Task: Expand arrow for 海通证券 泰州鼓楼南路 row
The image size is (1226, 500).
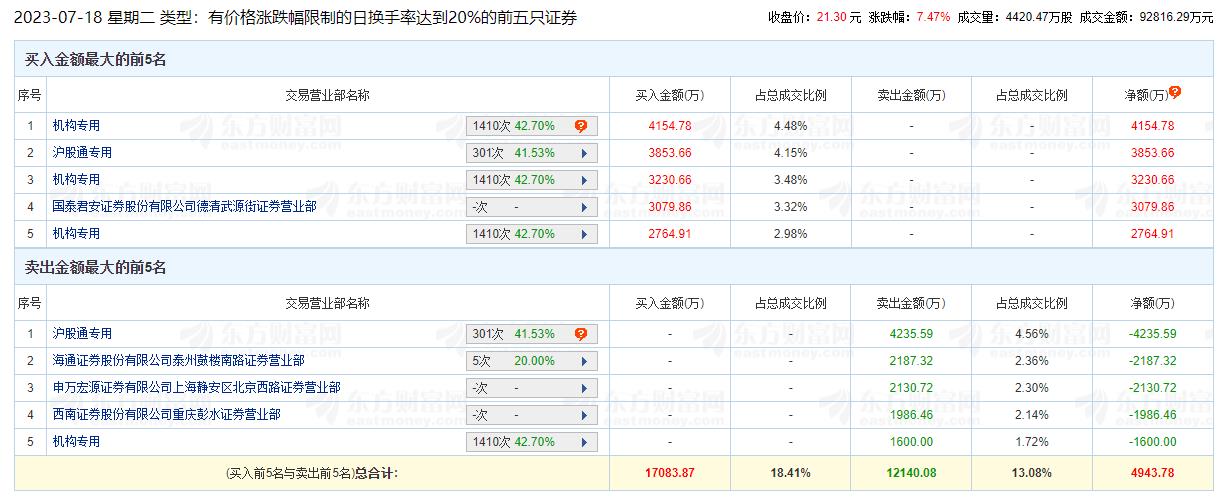Action: coord(581,361)
